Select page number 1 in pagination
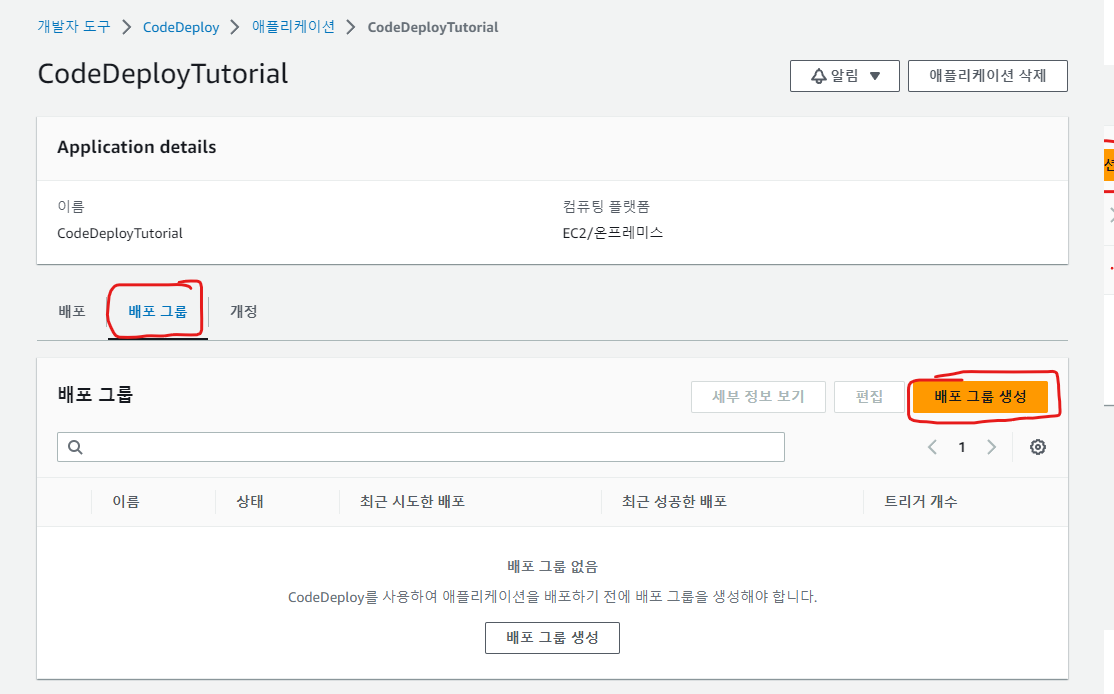The height and width of the screenshot is (694, 1114). pyautogui.click(x=962, y=447)
